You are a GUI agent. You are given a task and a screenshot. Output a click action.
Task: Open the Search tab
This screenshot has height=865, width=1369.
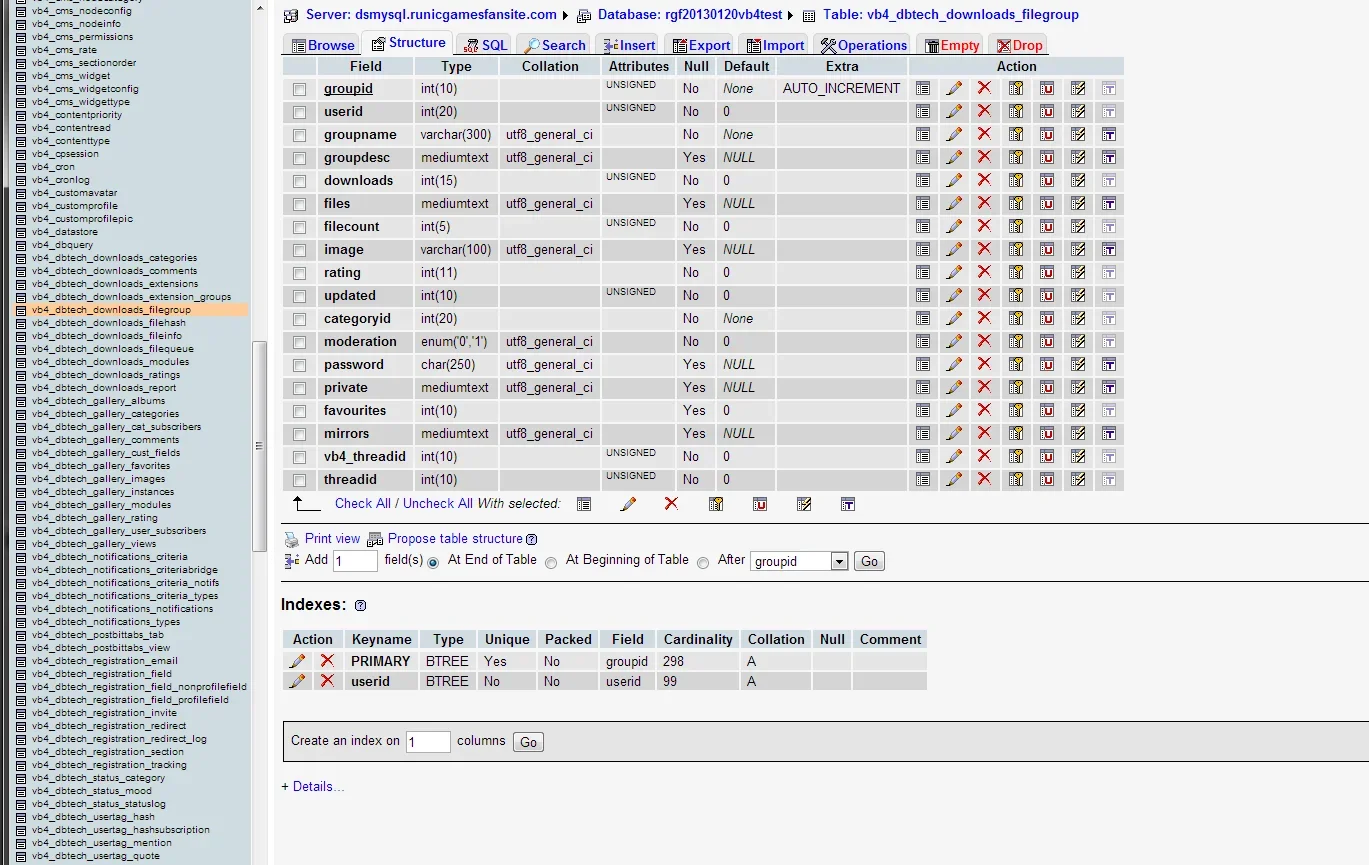coord(555,45)
